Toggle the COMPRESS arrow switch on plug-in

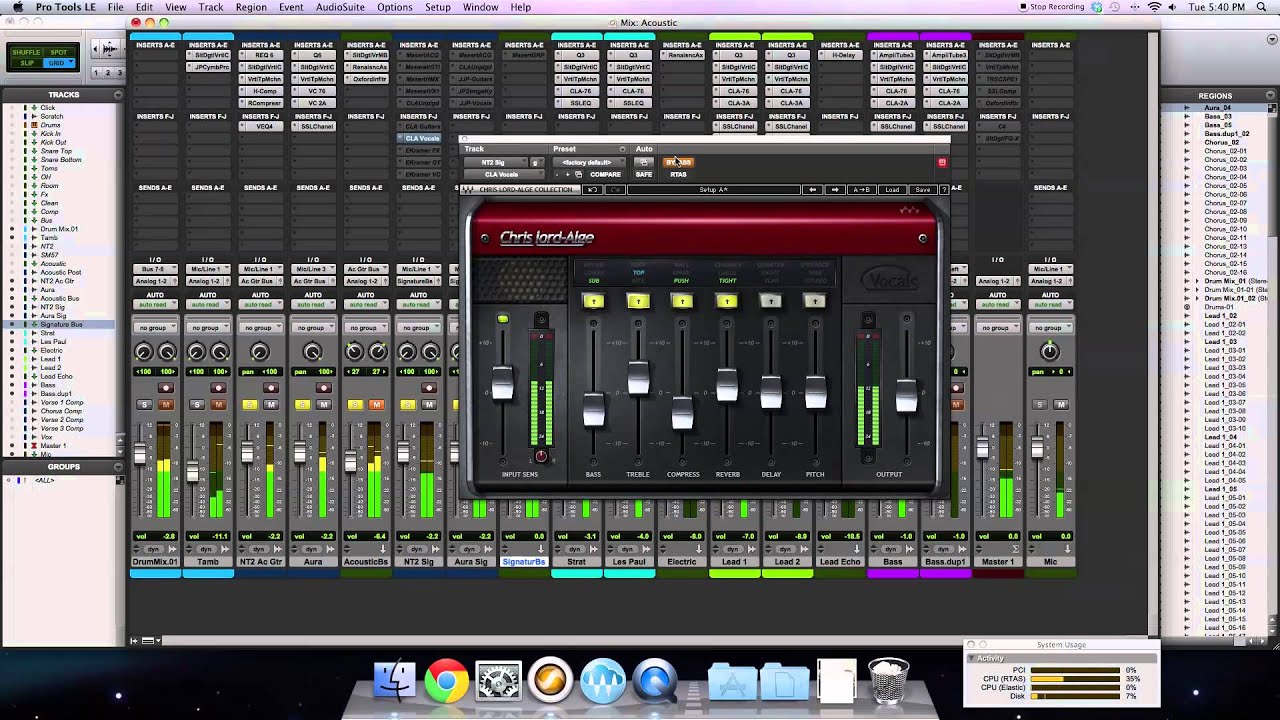coord(682,301)
